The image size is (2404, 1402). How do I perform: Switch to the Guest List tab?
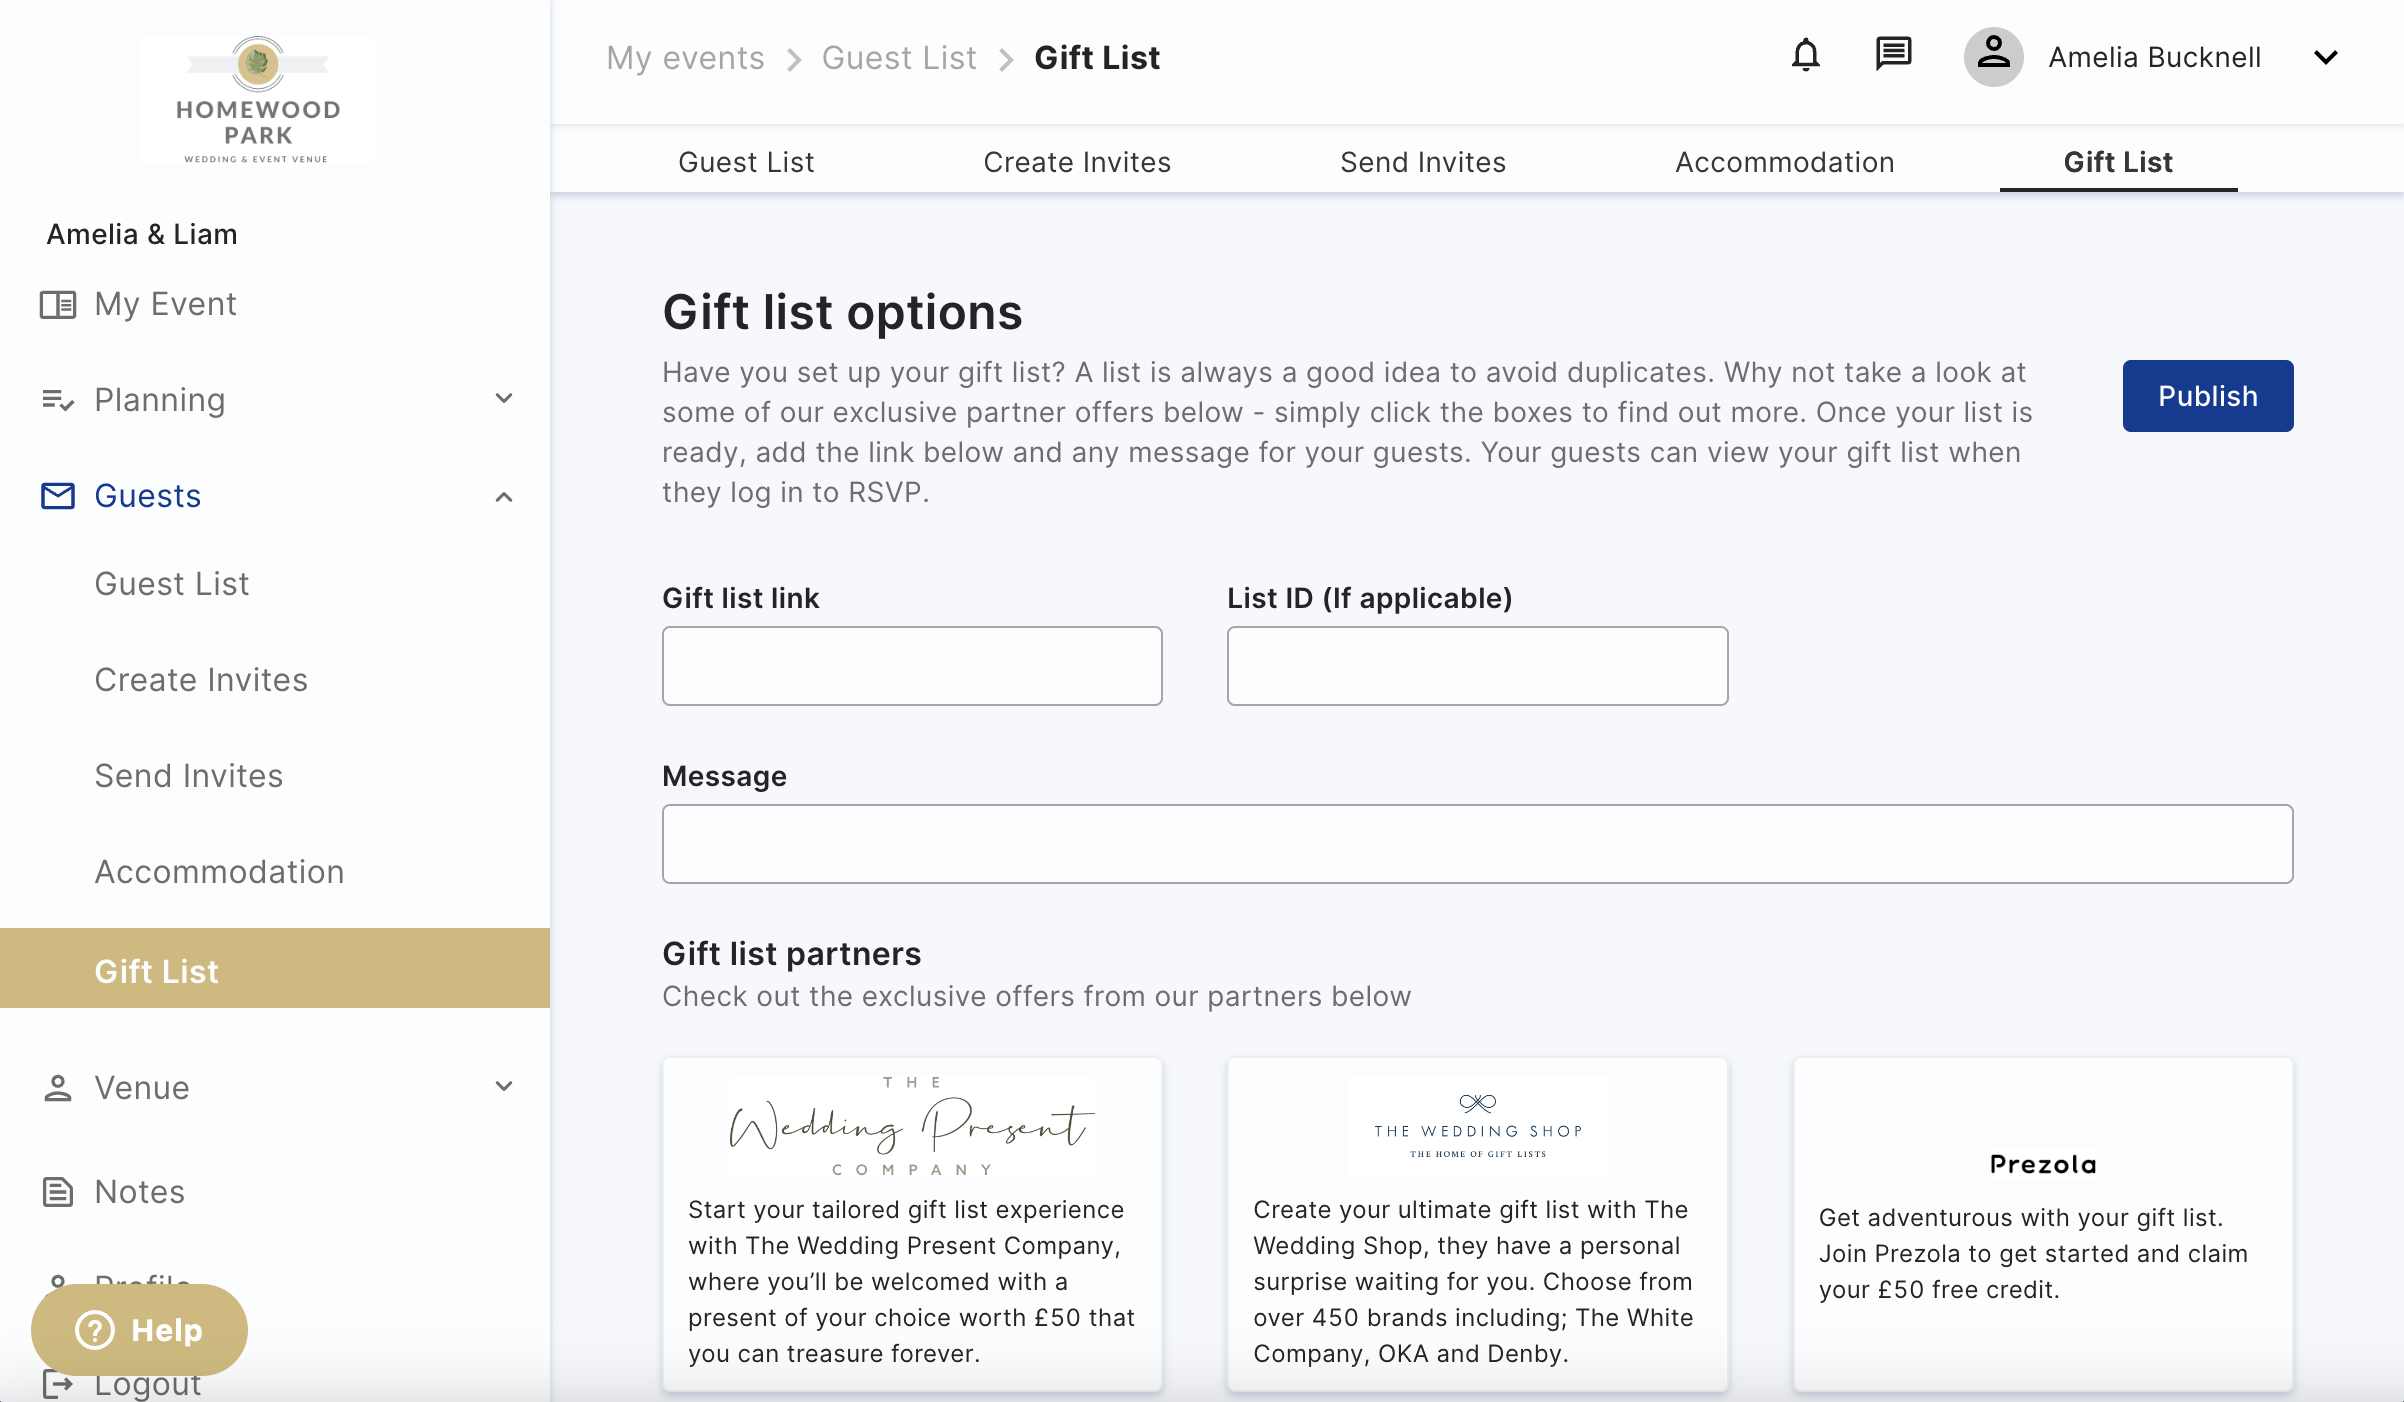[746, 162]
